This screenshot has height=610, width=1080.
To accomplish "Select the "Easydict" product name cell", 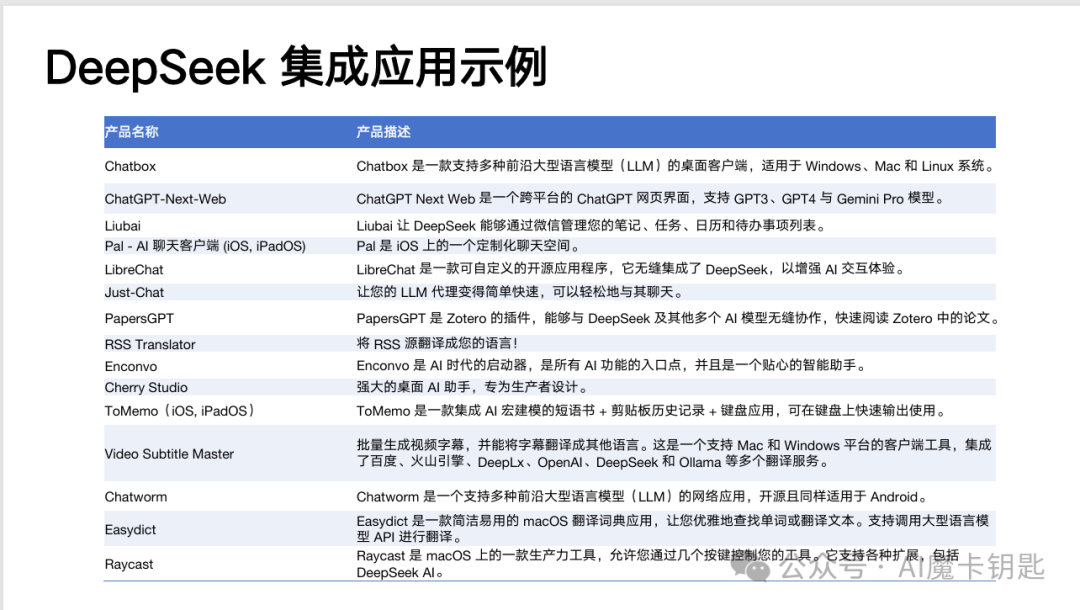I will click(130, 529).
